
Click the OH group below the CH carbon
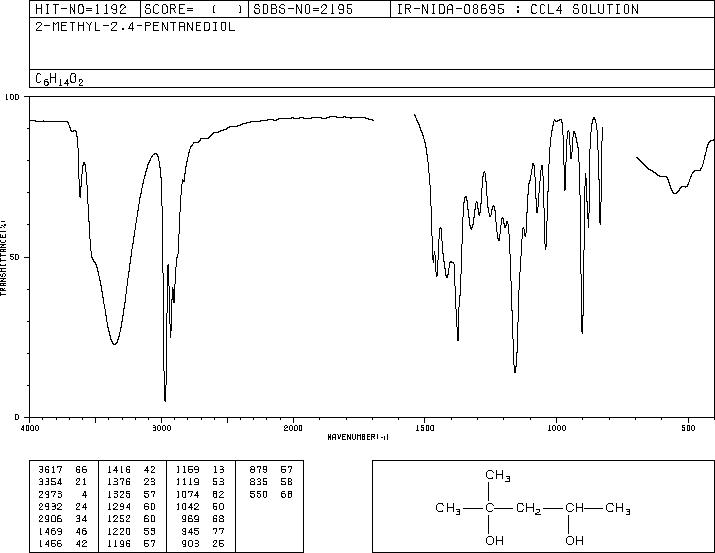[574, 540]
